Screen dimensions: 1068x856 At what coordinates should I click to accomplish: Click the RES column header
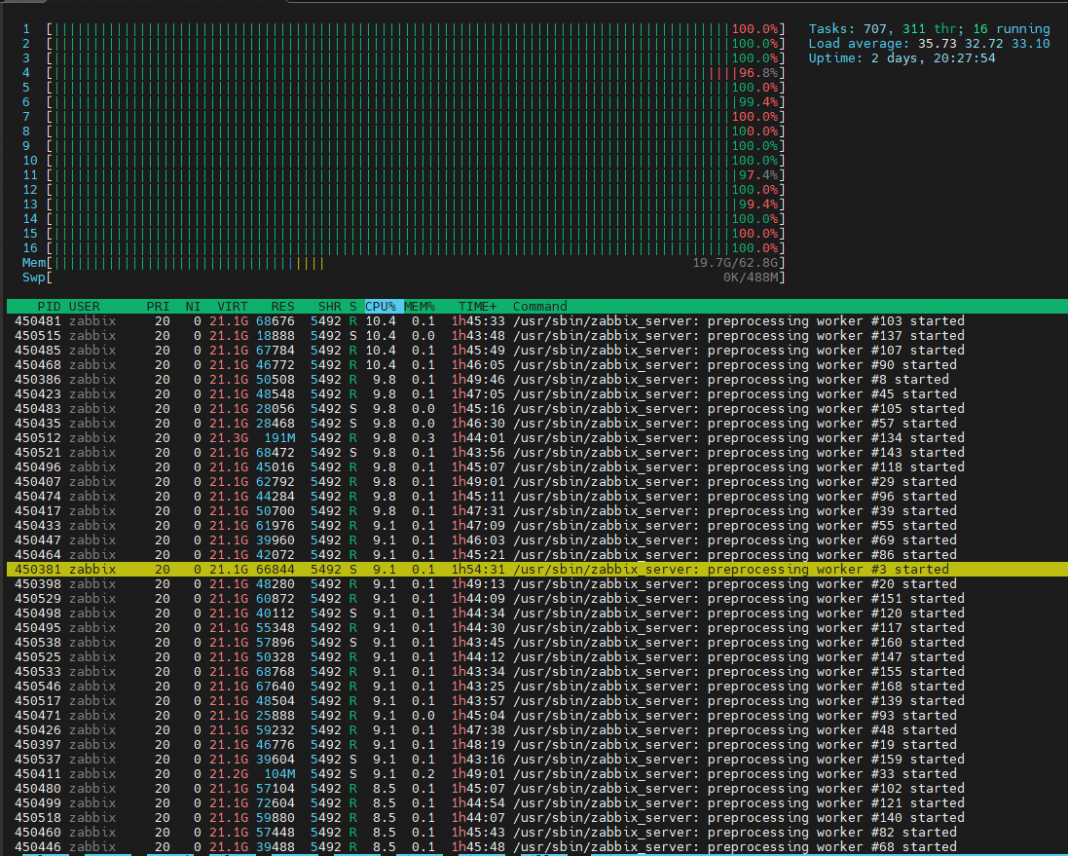click(282, 306)
